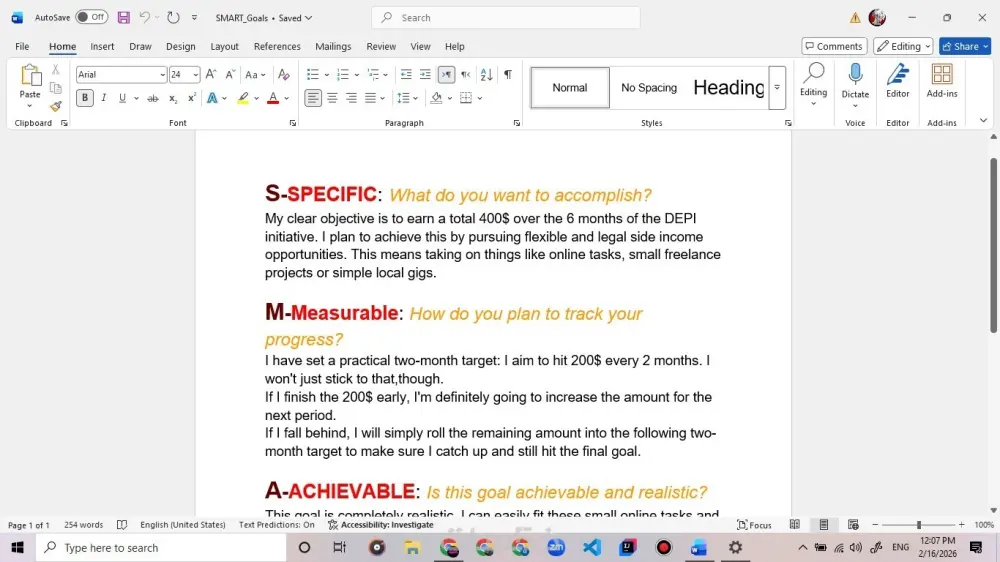Switch to Web Layout view
Screen dimensions: 1000x562
[853, 524]
